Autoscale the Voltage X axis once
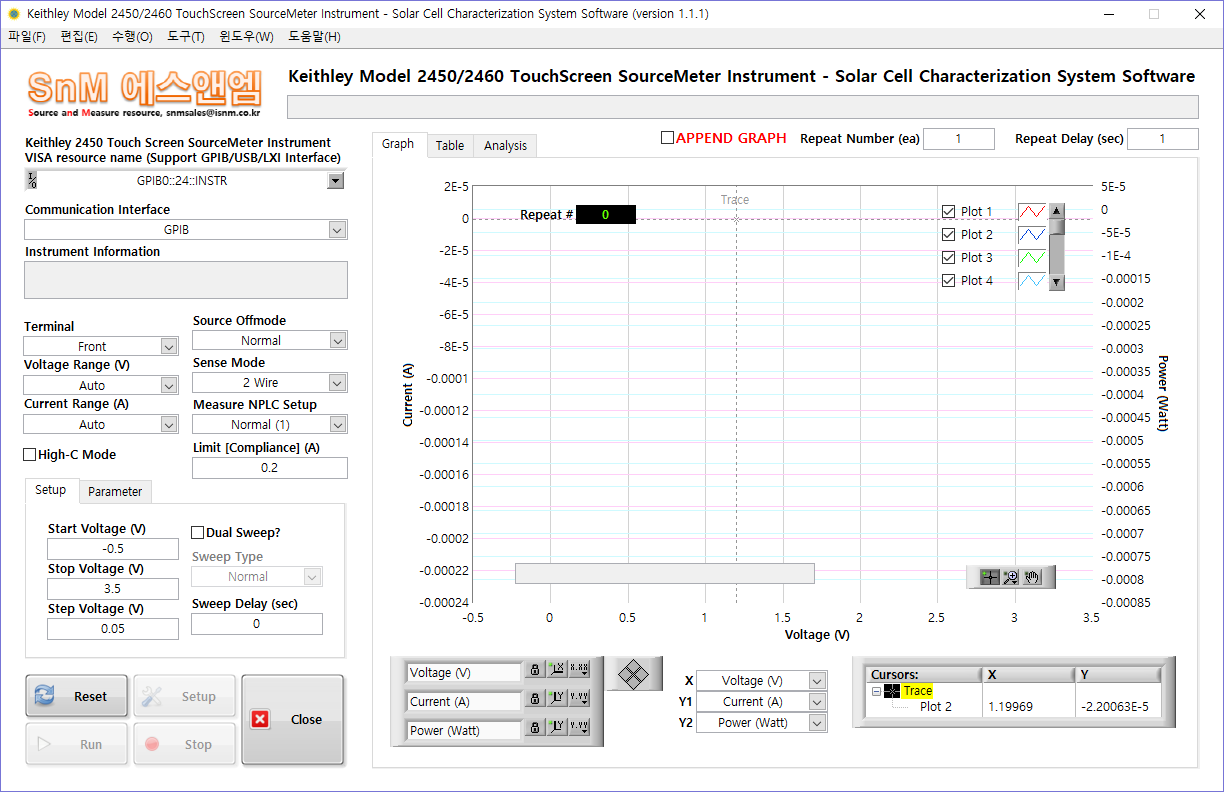This screenshot has width=1224, height=792. [x=557, y=670]
